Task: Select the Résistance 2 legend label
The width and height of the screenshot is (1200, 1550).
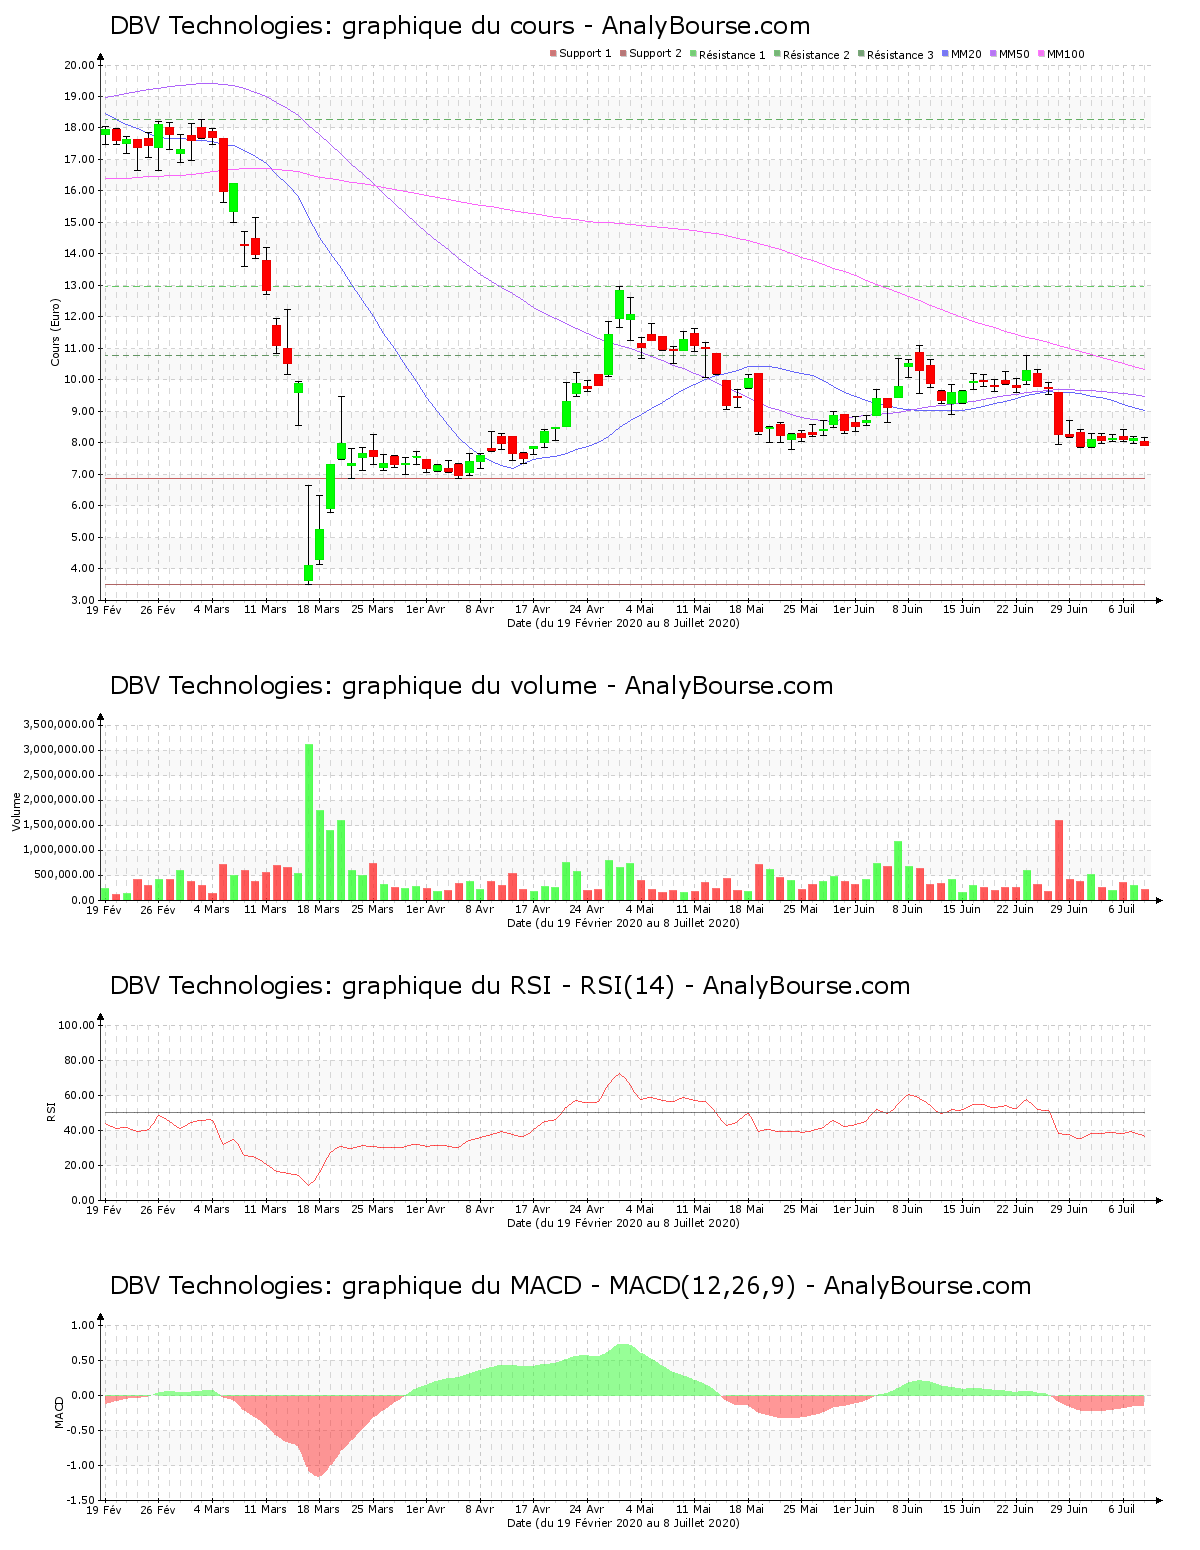Action: pyautogui.click(x=816, y=54)
